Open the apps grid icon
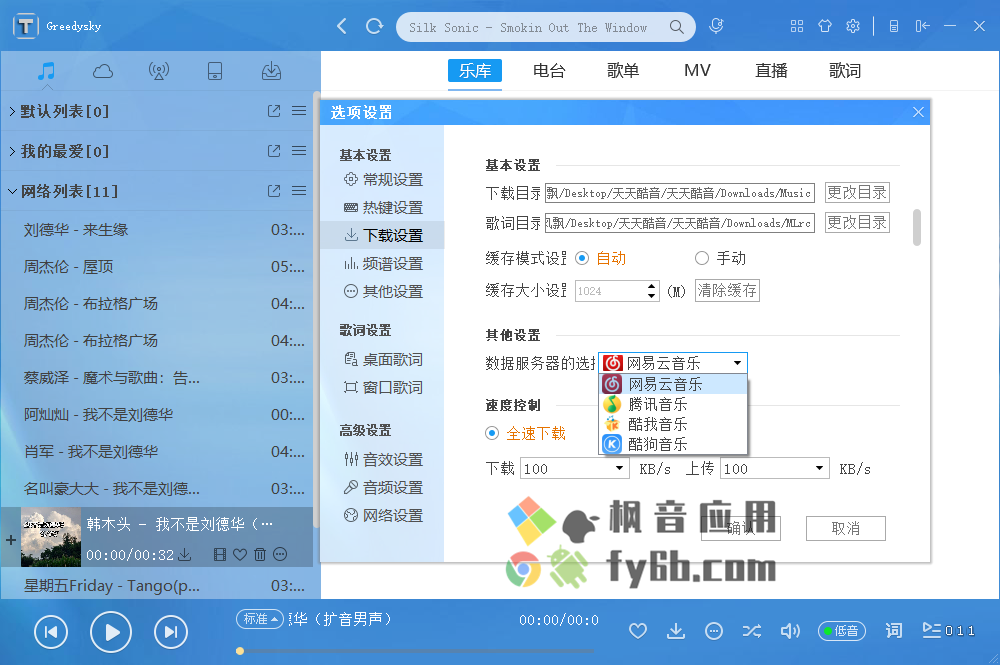Viewport: 1000px width, 665px height. (797, 26)
